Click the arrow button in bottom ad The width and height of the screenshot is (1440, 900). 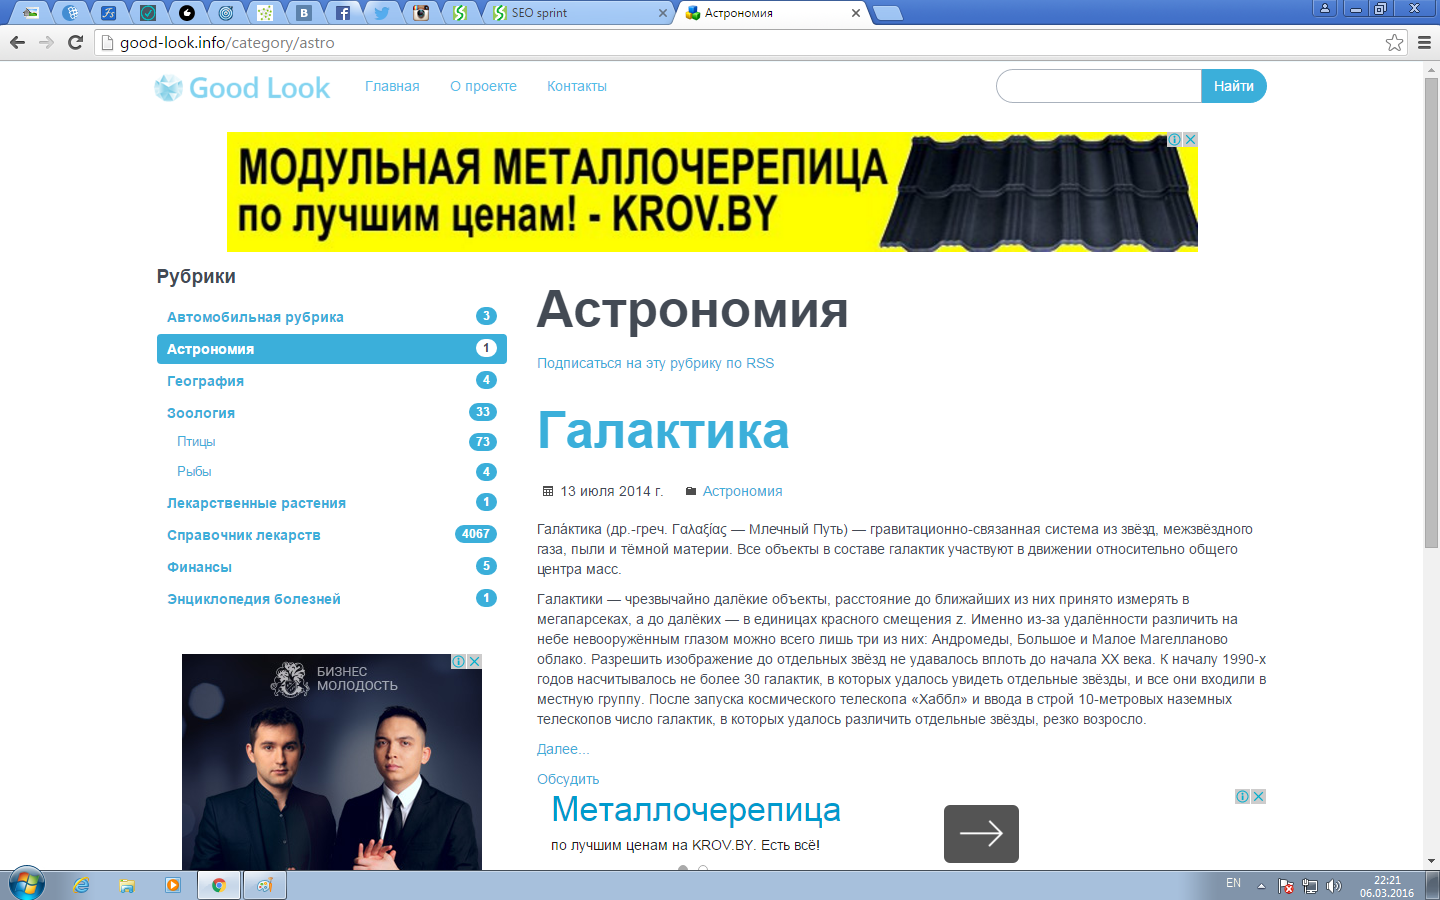pyautogui.click(x=981, y=834)
